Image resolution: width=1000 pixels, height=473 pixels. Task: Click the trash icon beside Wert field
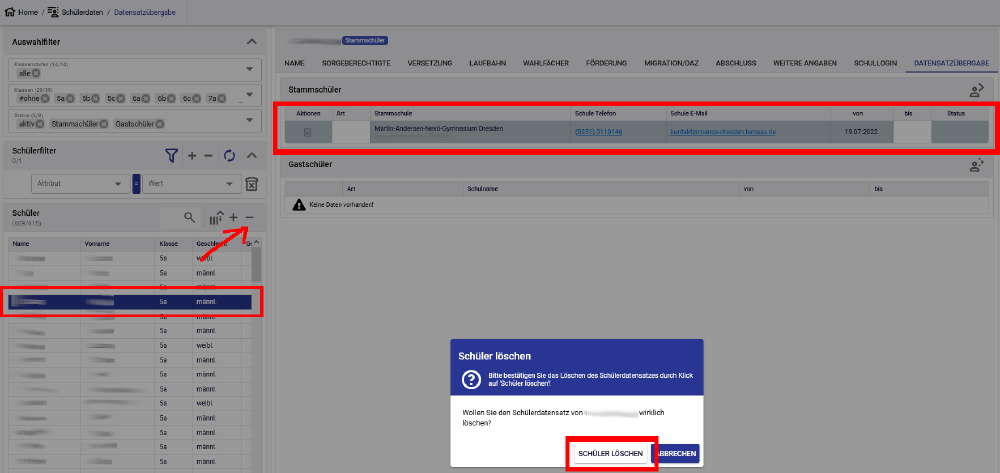tap(252, 184)
